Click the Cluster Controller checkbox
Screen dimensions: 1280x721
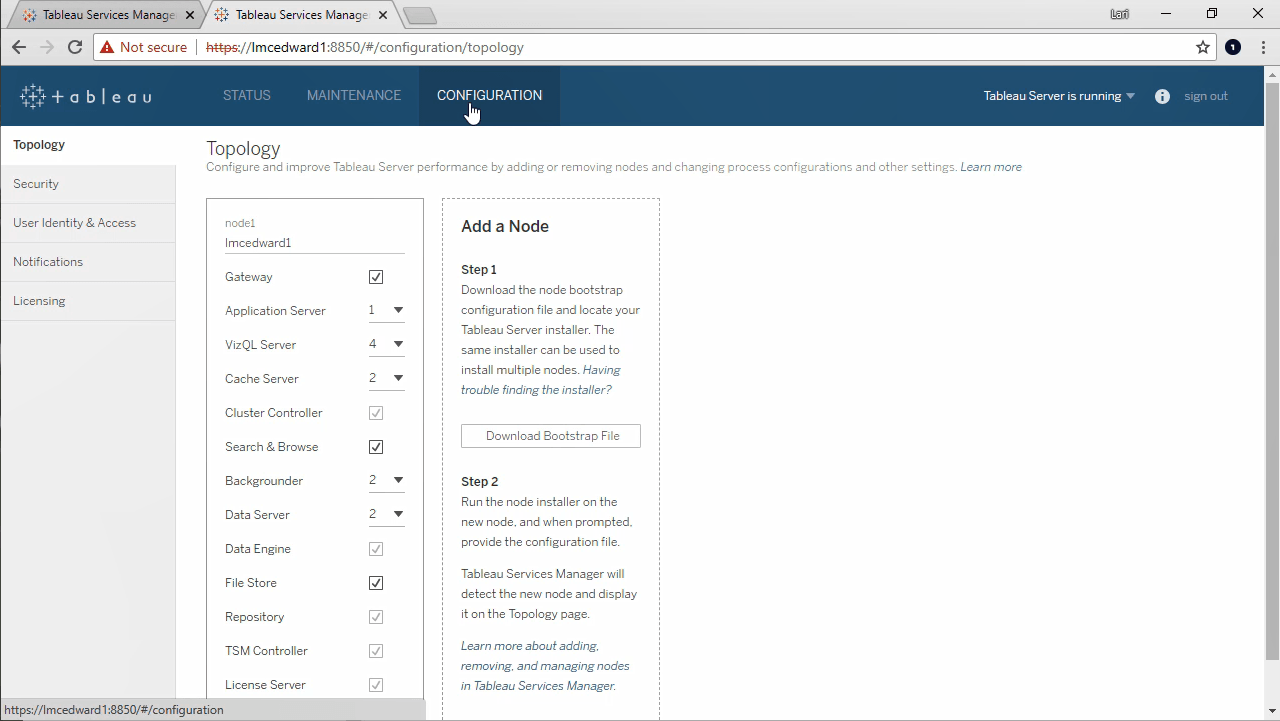click(376, 413)
